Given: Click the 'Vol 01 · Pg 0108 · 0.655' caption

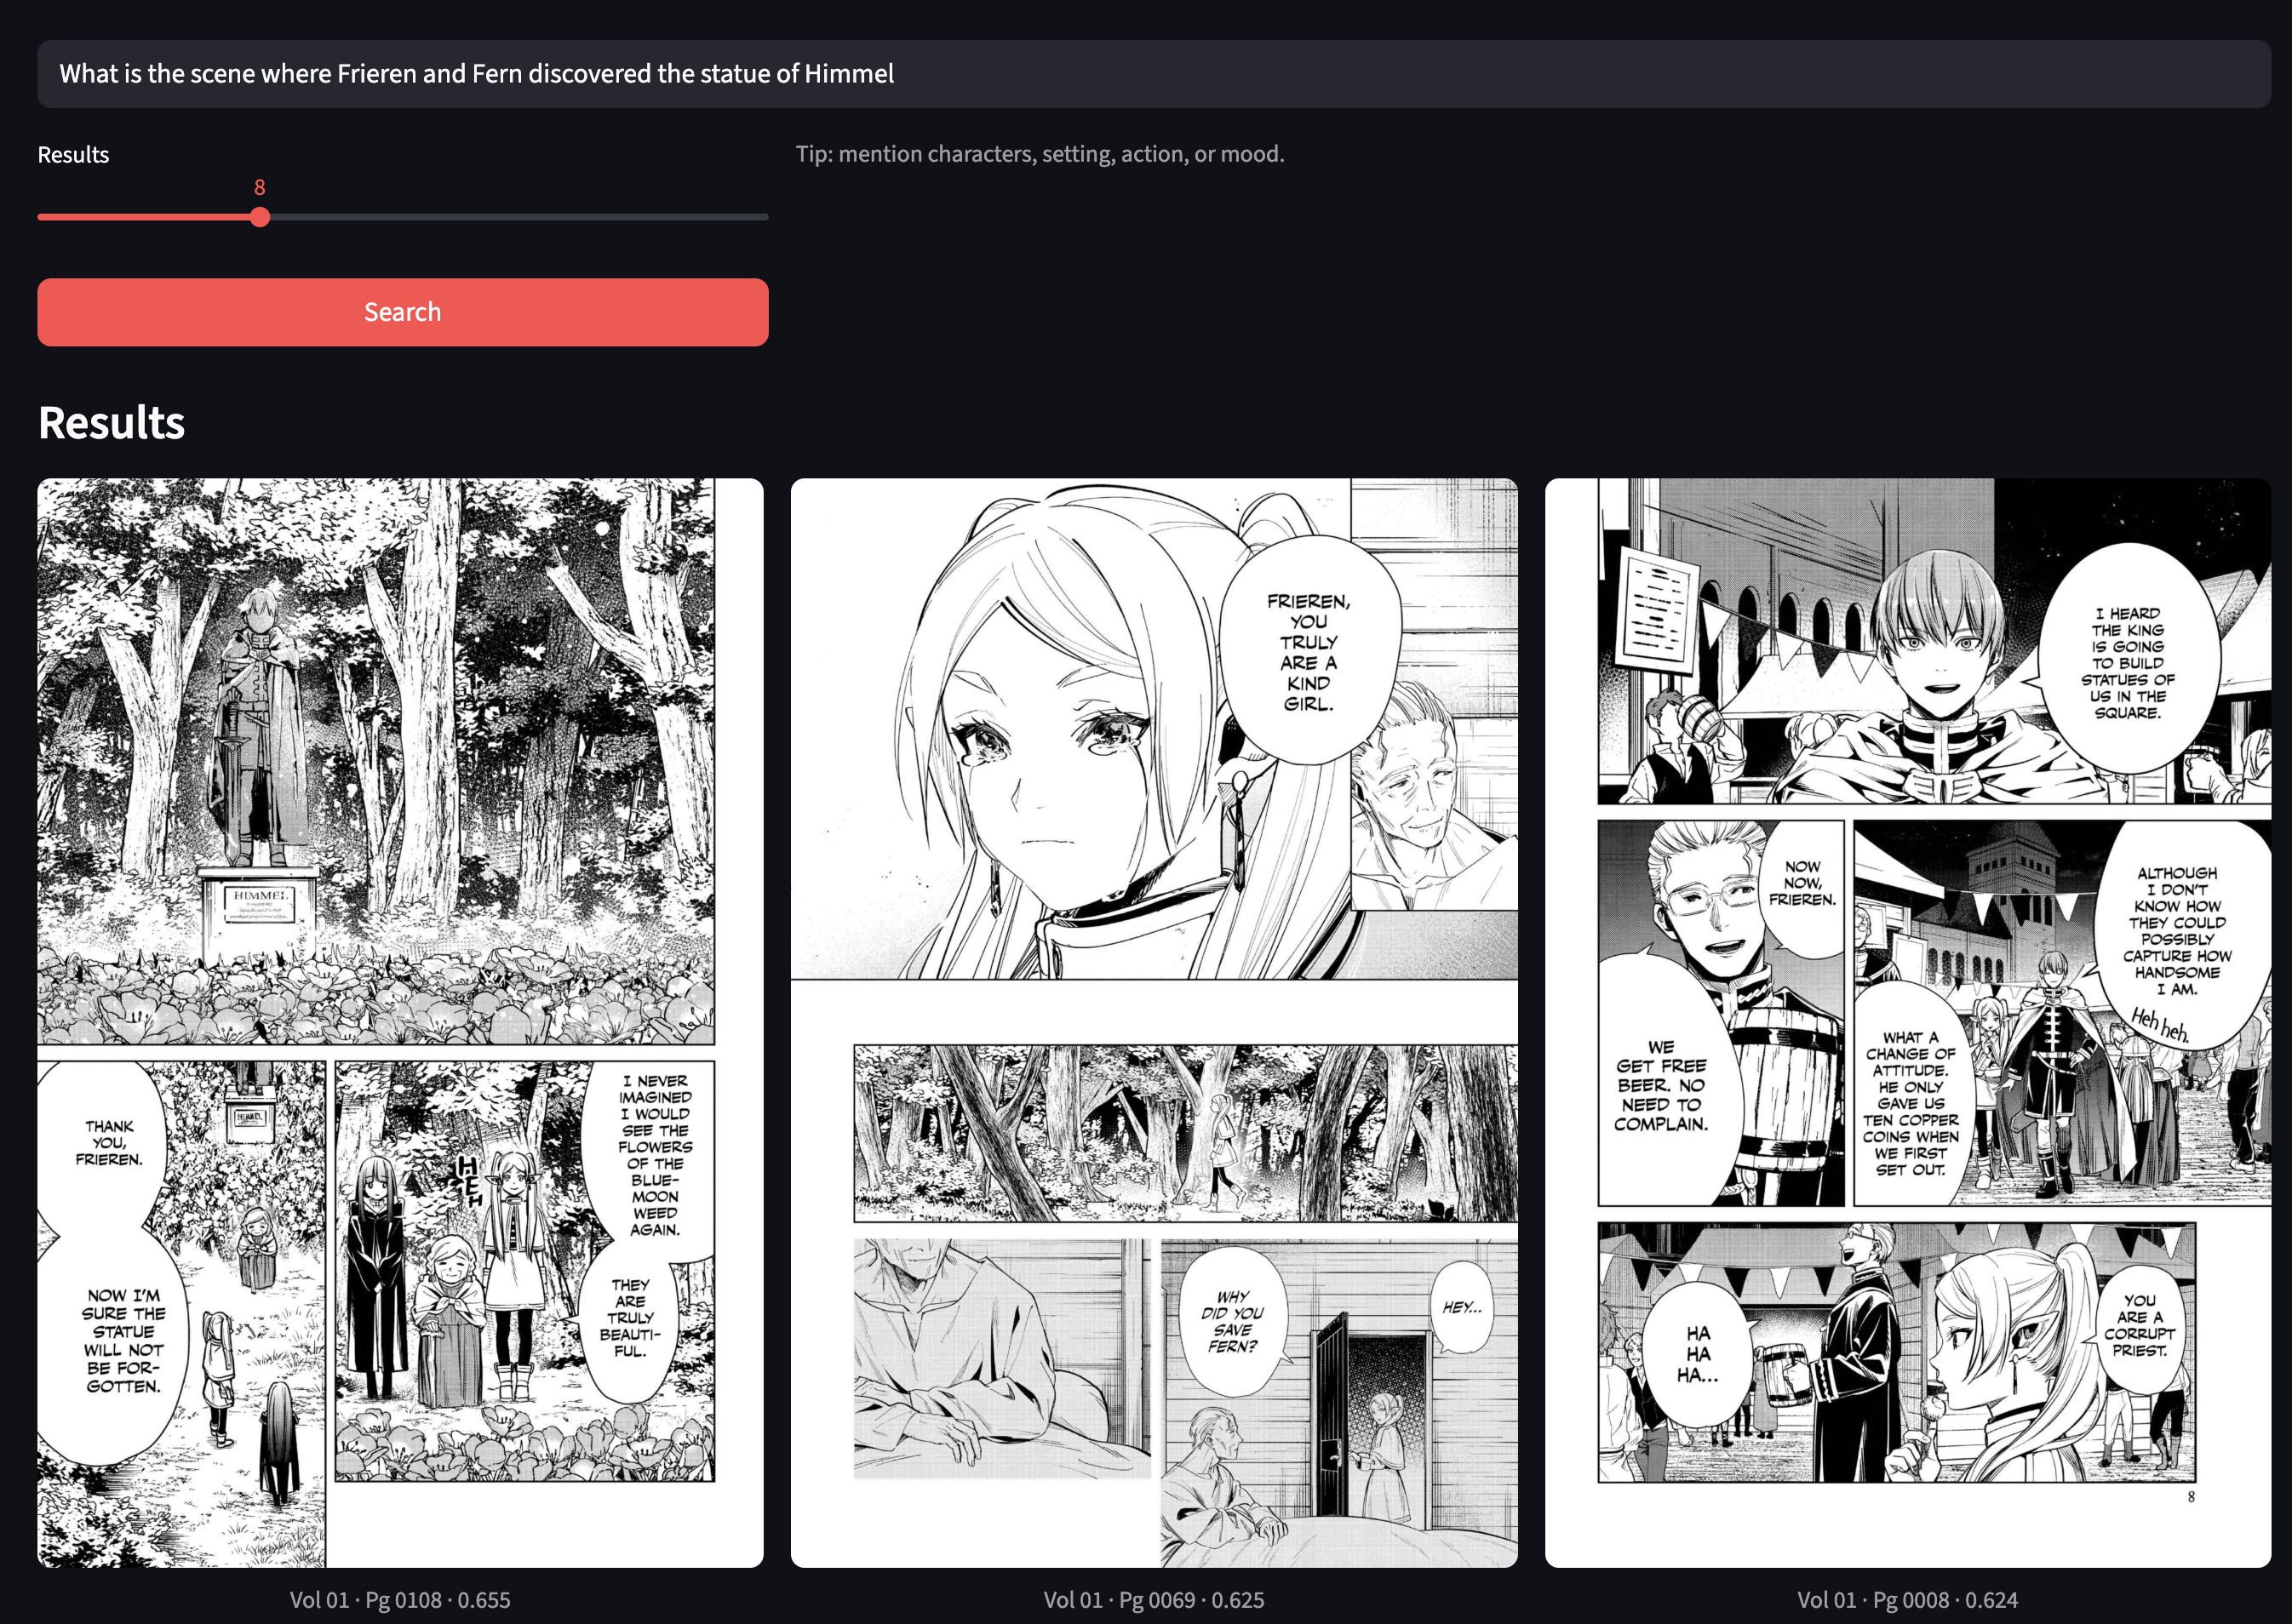Looking at the screenshot, I should 401,1599.
